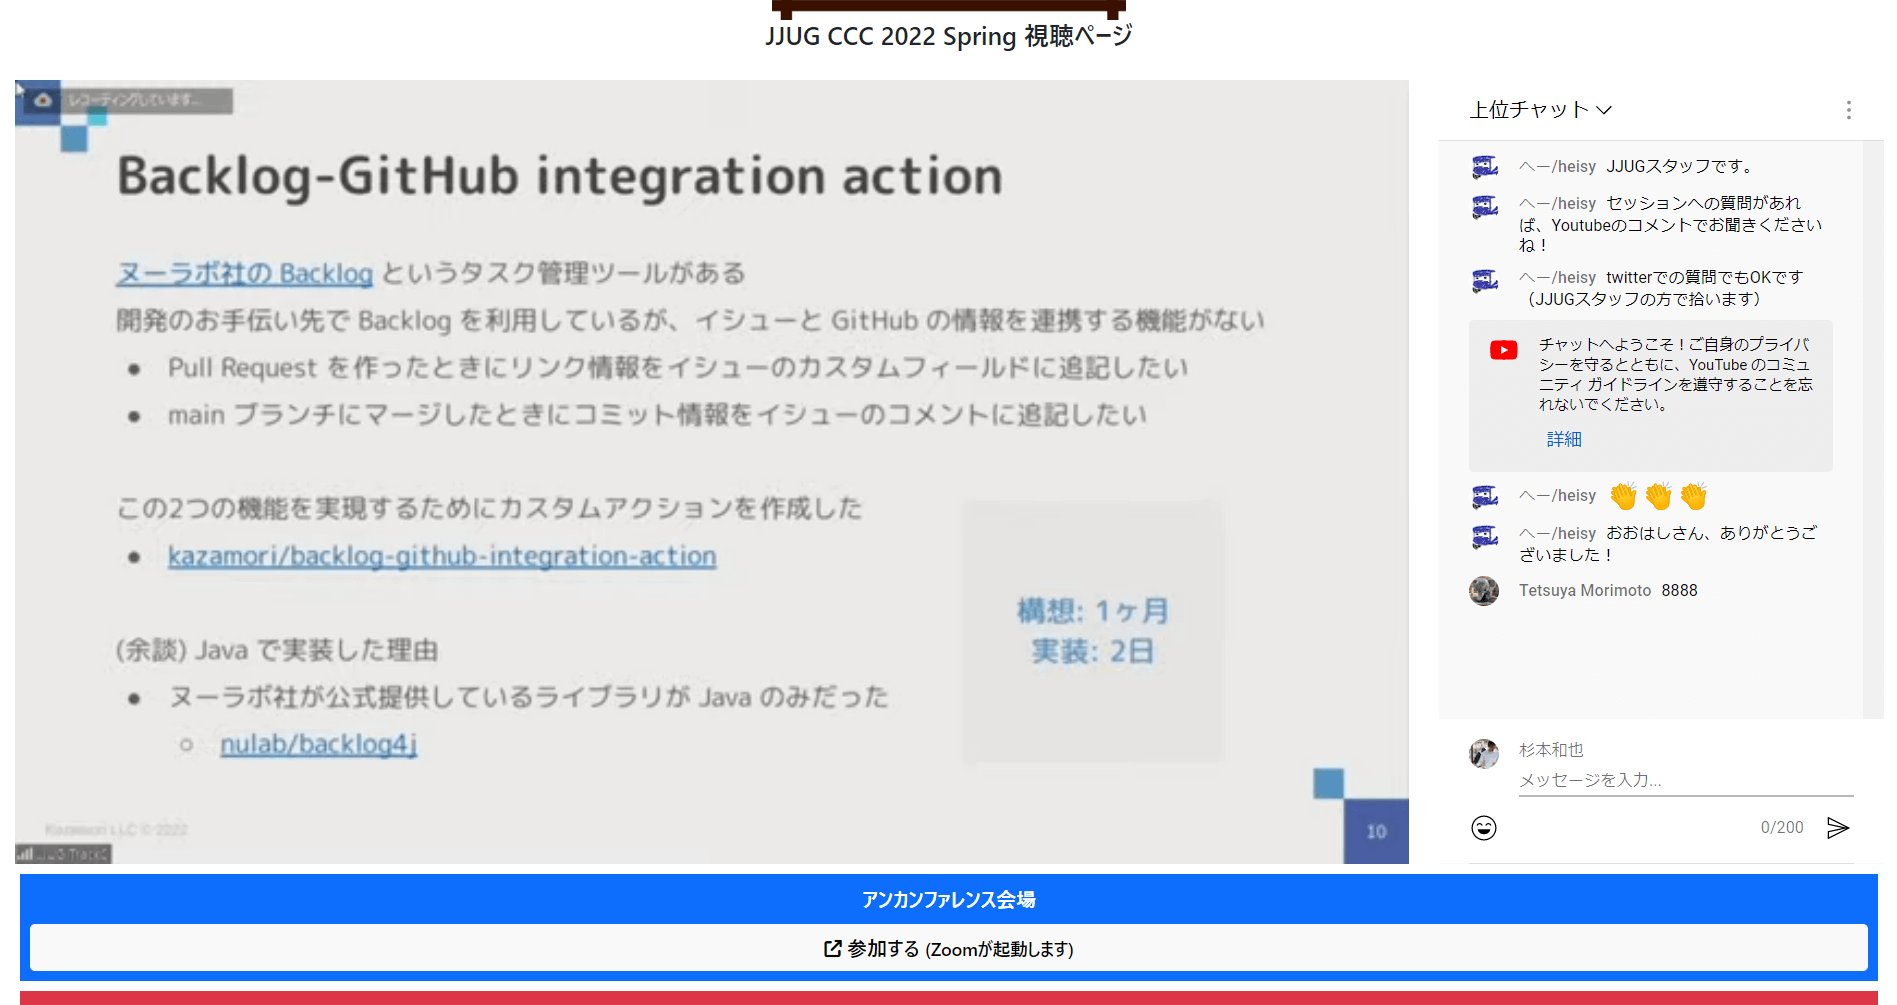Image resolution: width=1897 pixels, height=1005 pixels.
Task: Click the '開発のお手伝い先で Backlog' slide line
Action: 690,320
